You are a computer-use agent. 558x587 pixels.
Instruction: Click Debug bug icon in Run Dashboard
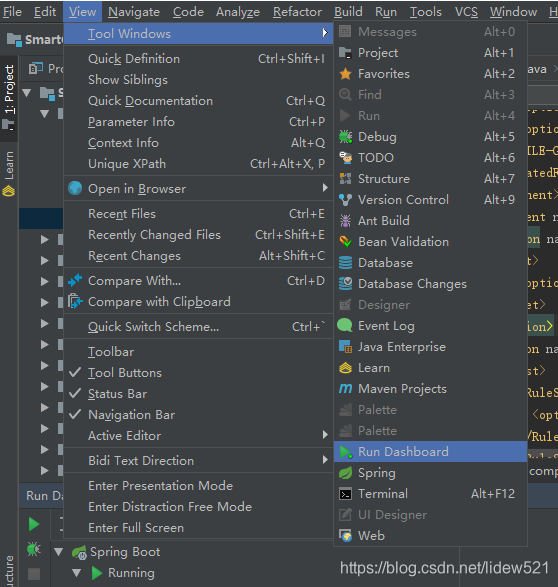coord(34,549)
